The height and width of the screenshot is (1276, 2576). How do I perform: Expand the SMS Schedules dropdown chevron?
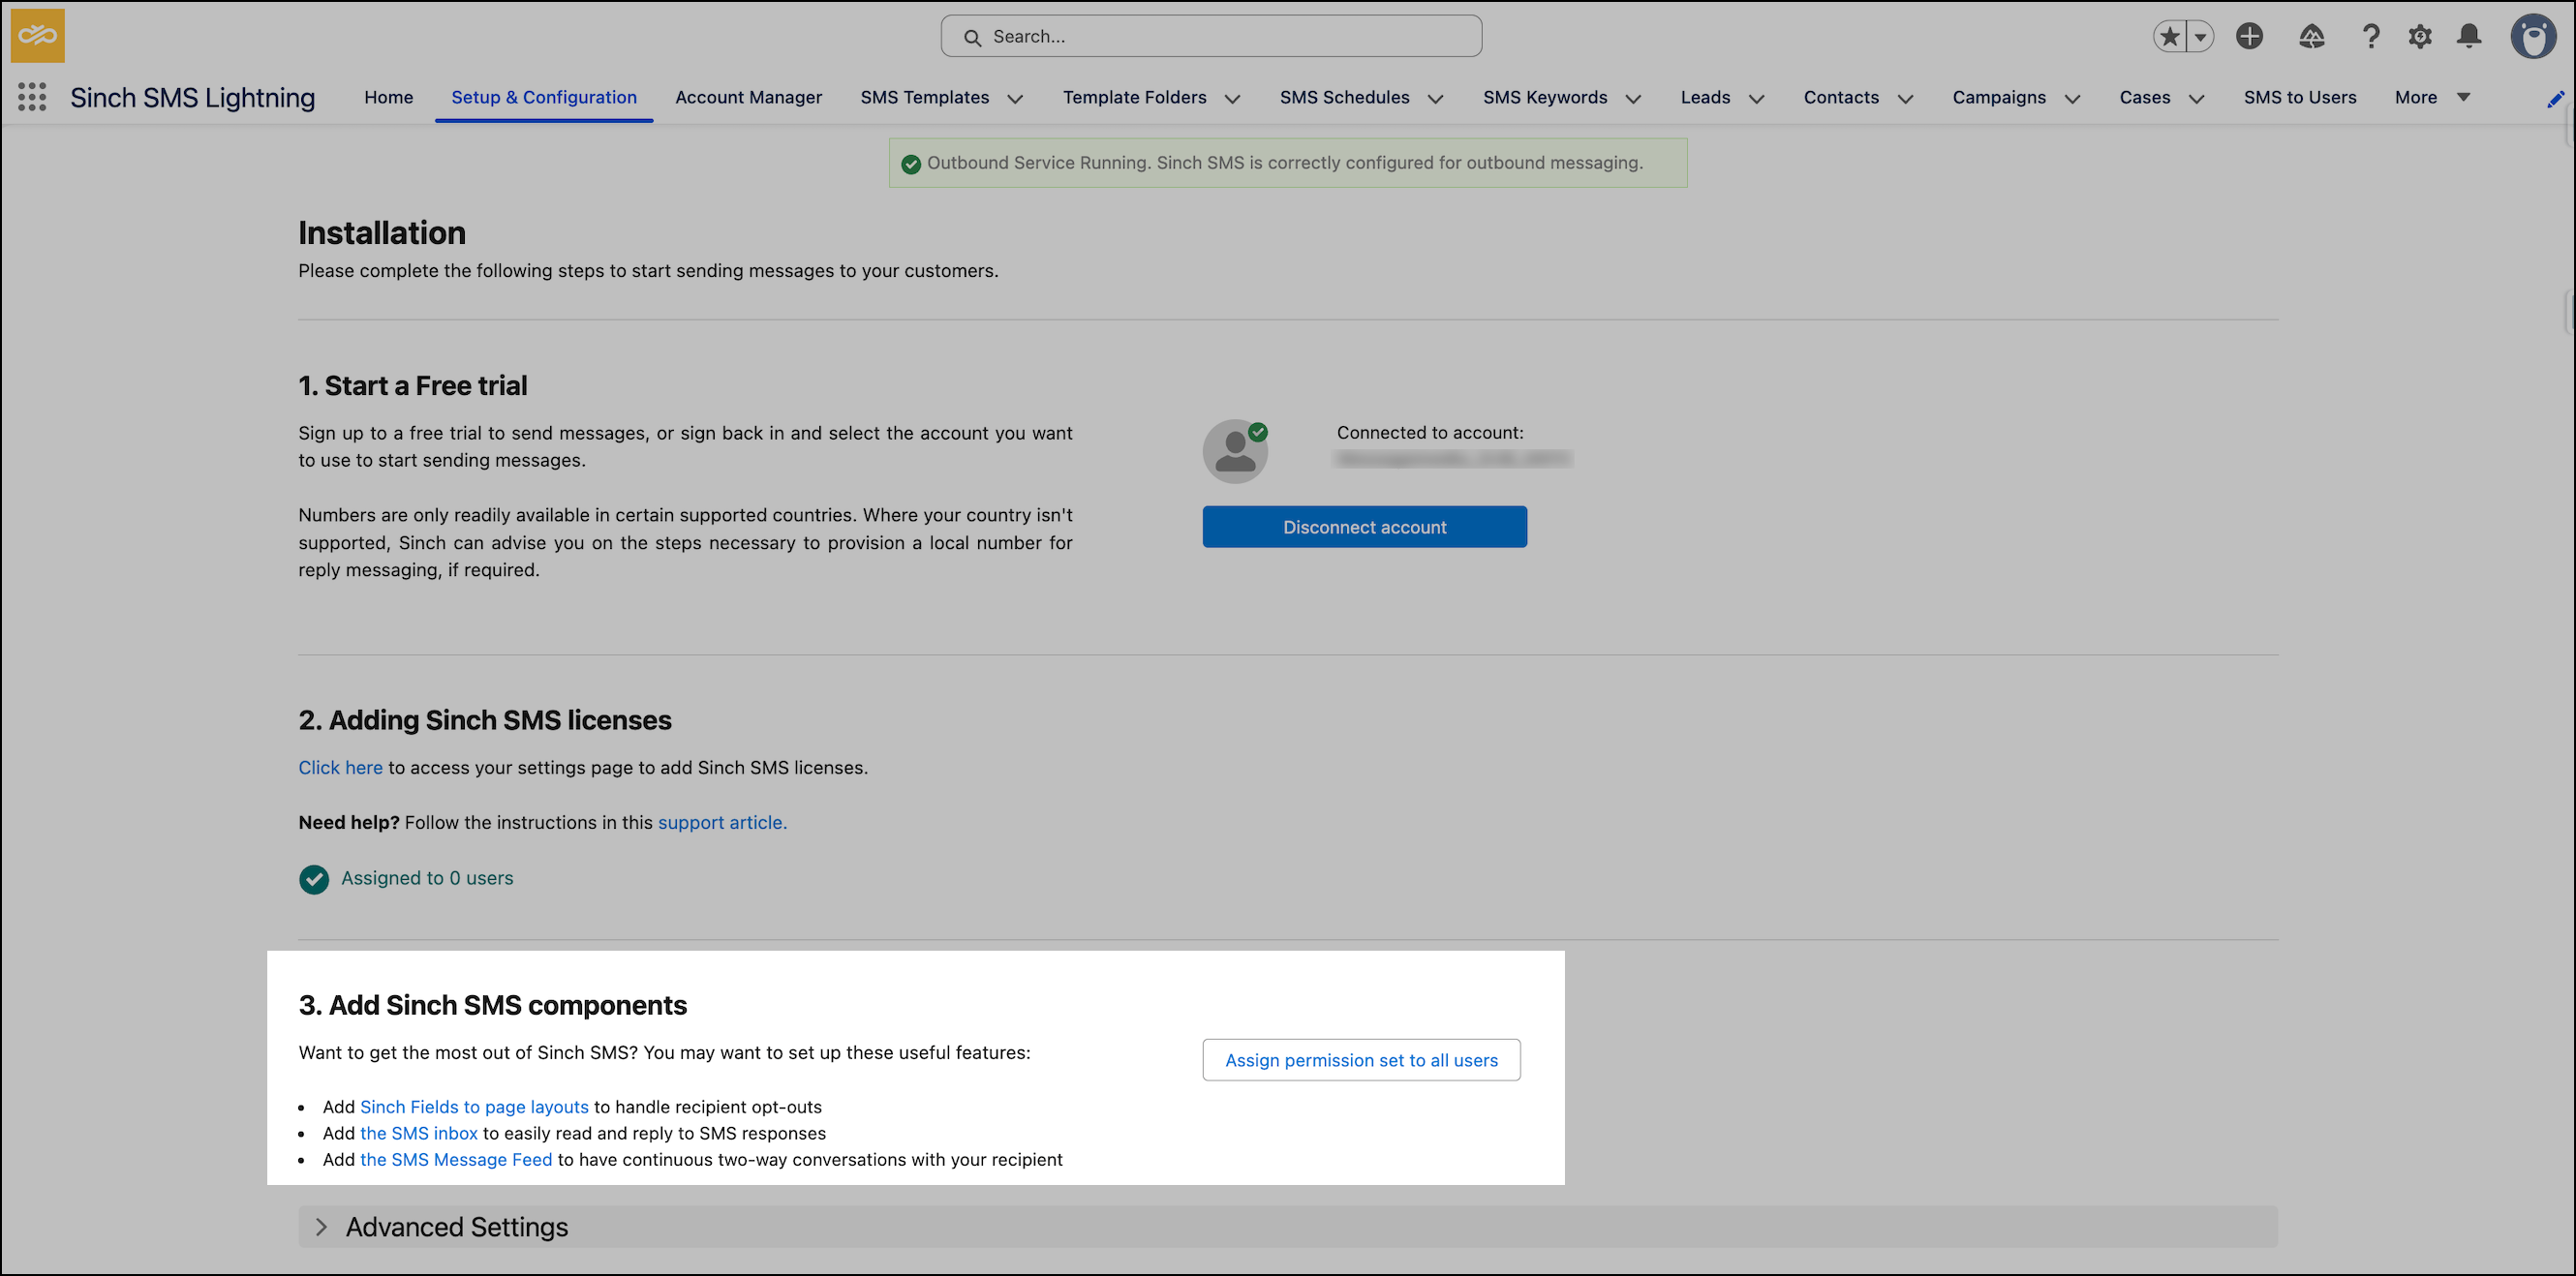[x=1436, y=98]
